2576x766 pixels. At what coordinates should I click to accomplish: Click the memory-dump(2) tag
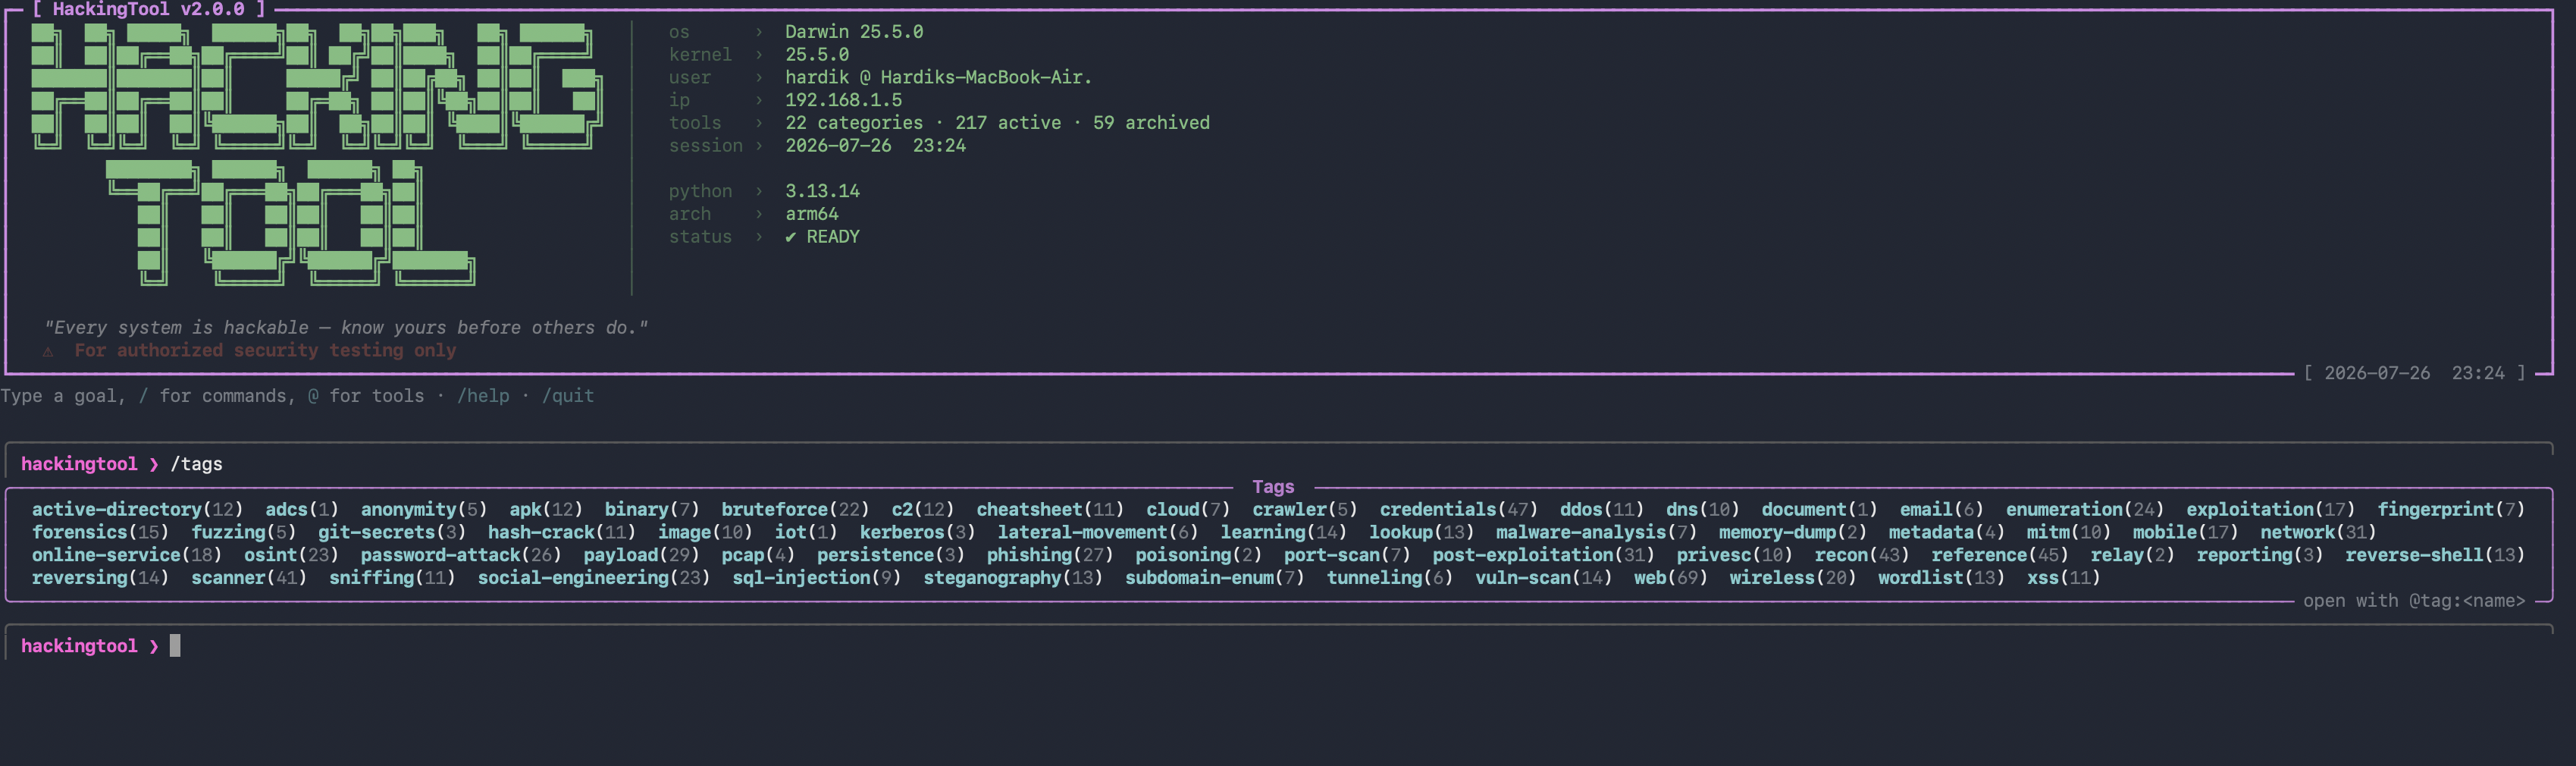pyautogui.click(x=1792, y=532)
